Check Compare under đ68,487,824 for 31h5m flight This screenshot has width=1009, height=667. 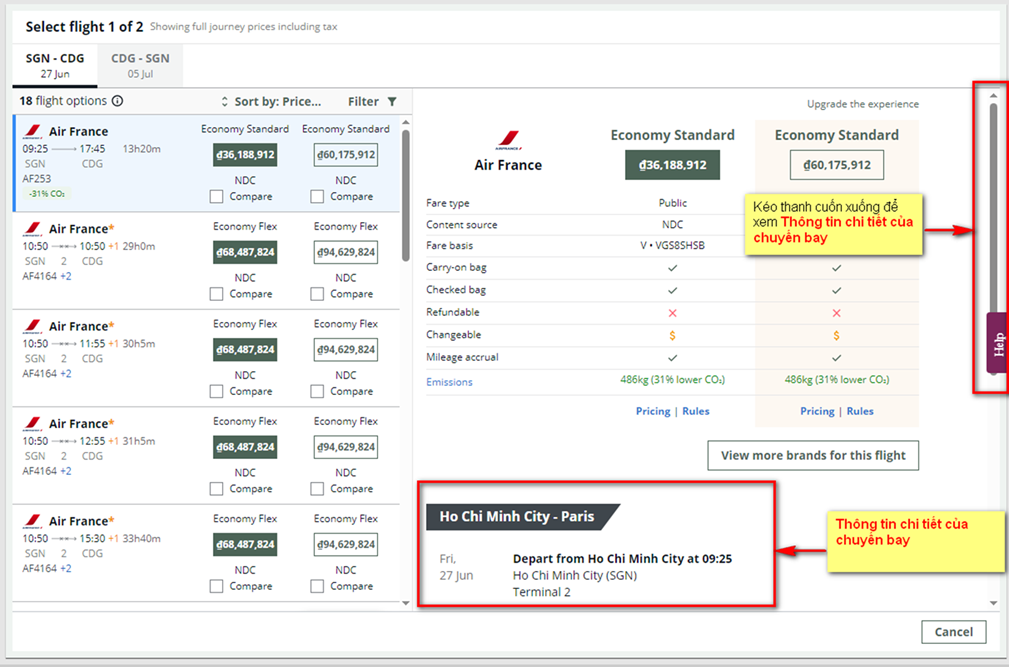(216, 489)
